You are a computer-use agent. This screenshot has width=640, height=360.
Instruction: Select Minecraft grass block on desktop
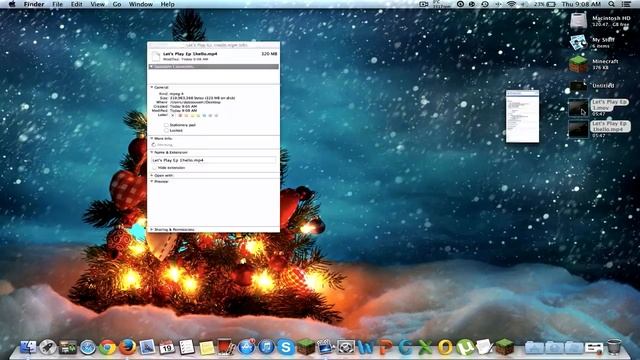[x=578, y=64]
